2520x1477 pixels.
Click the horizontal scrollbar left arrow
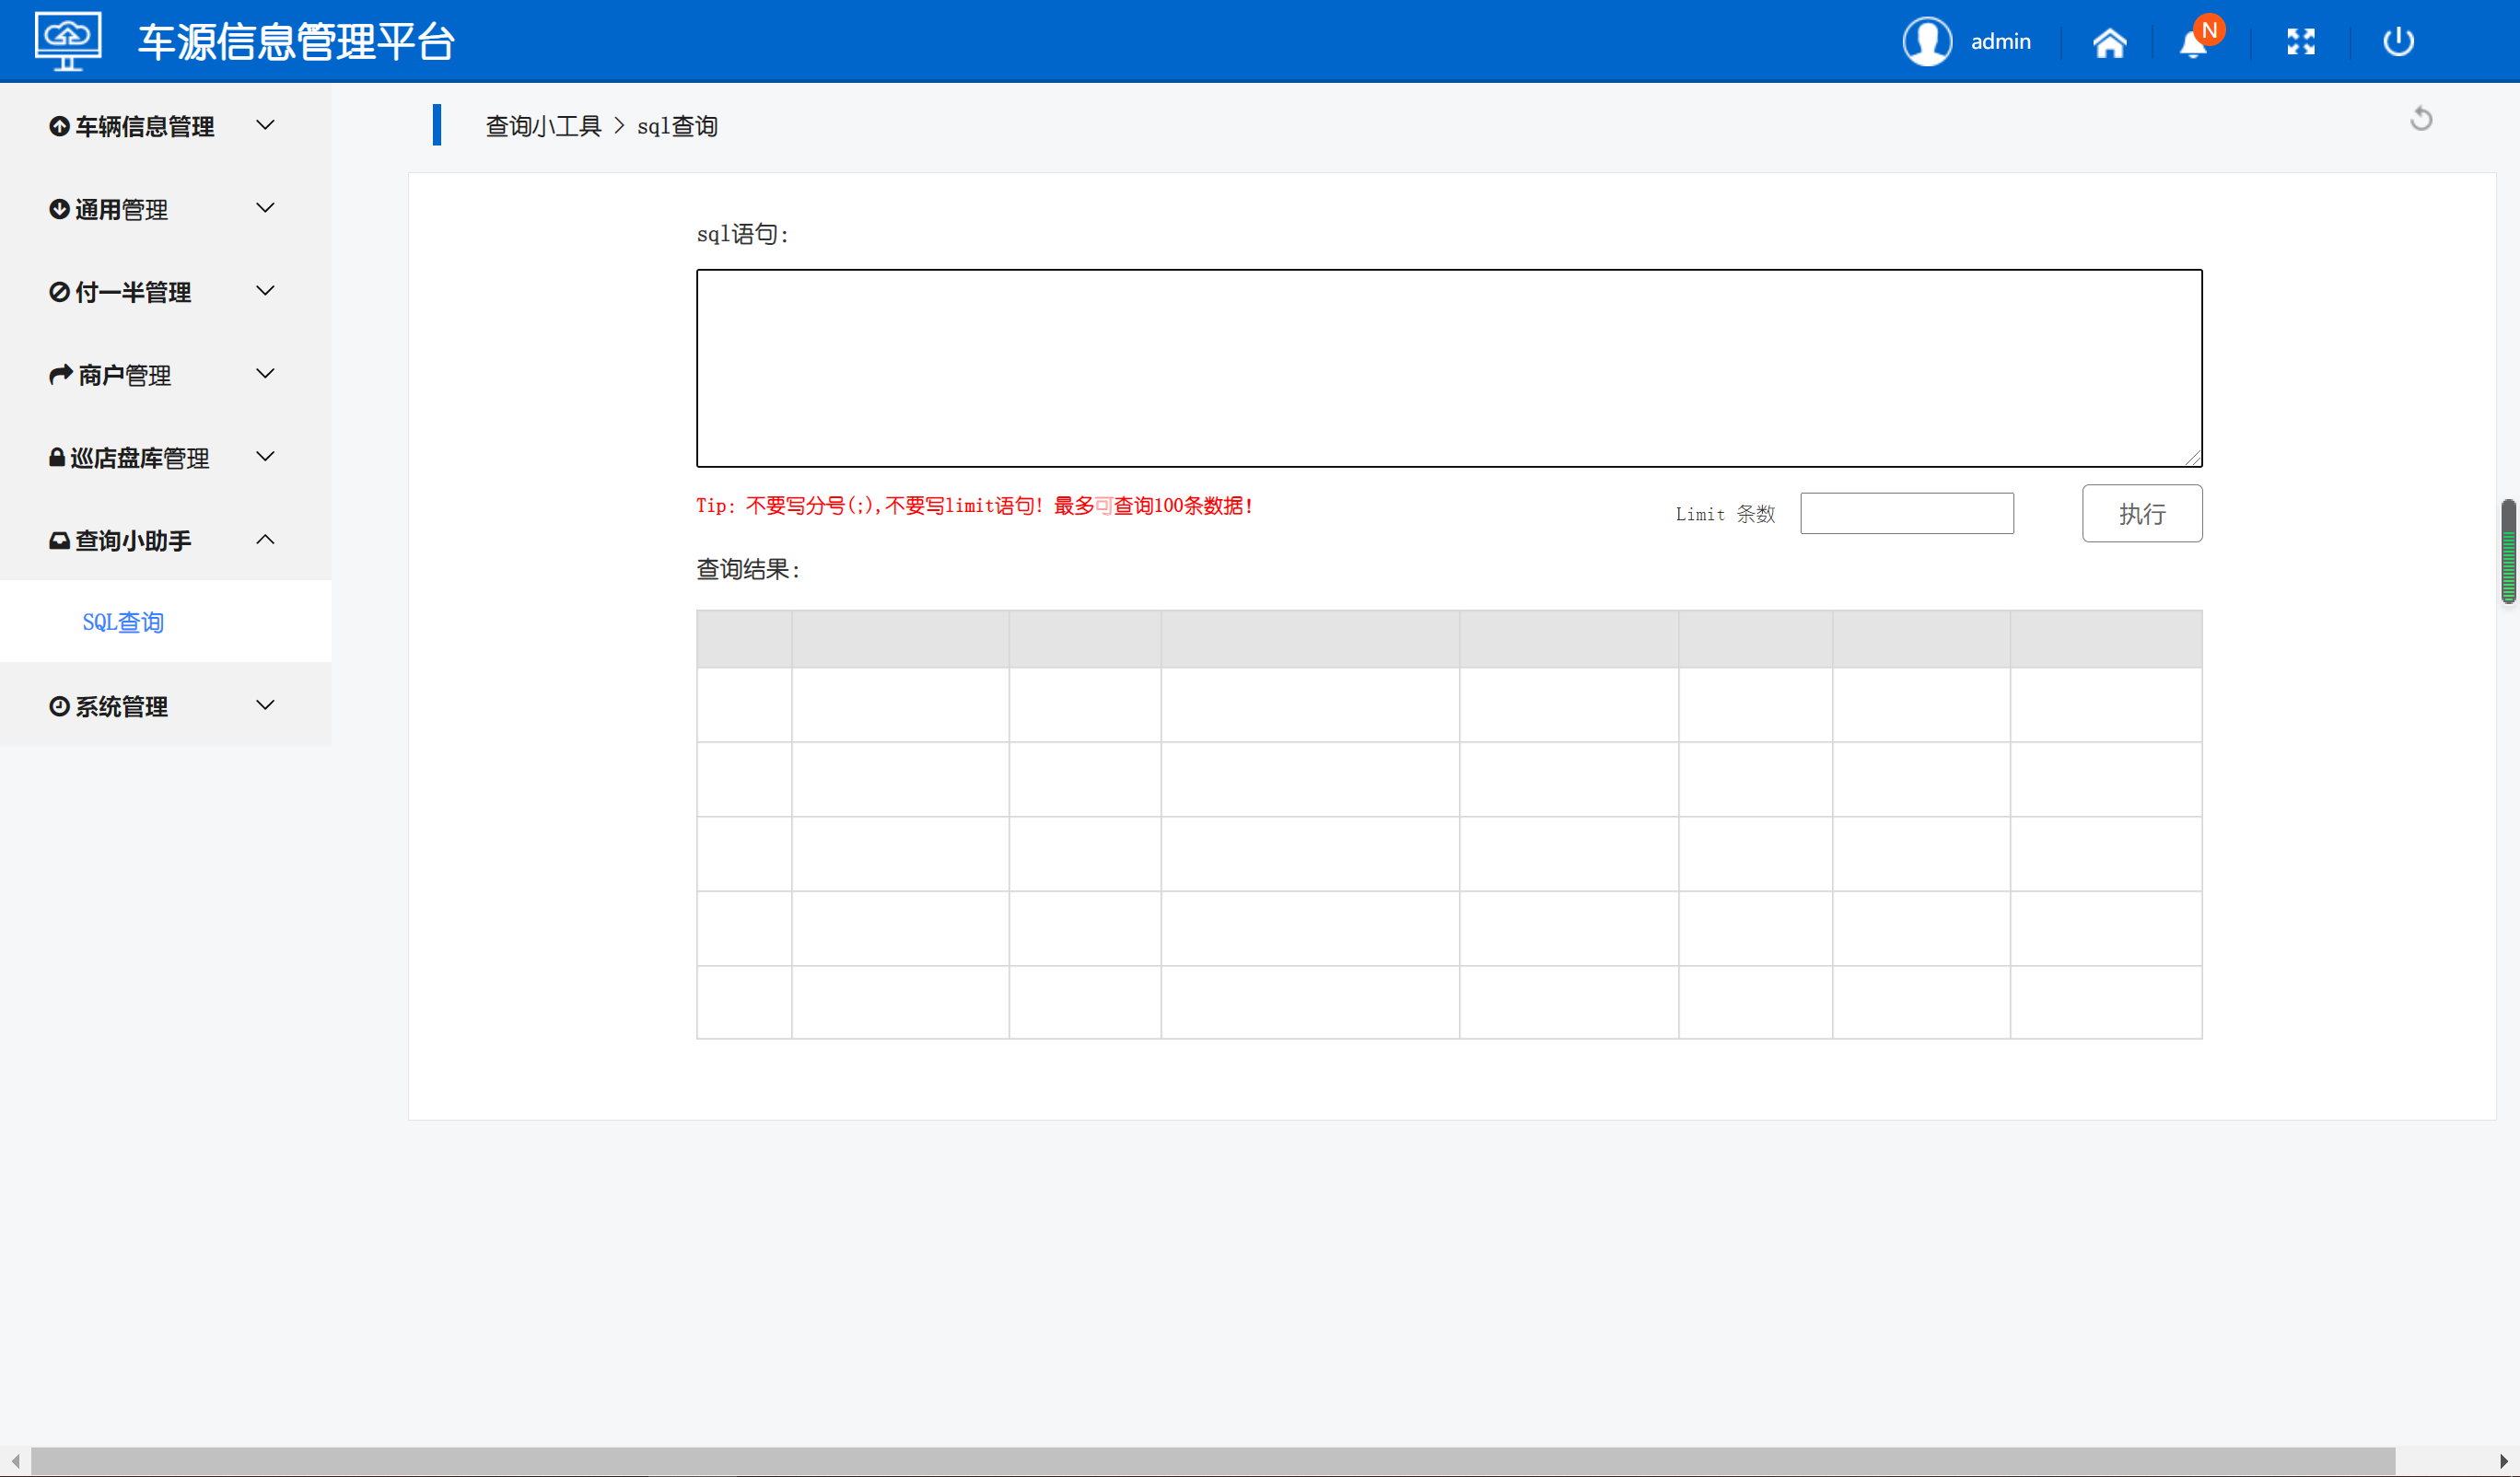pos(15,1461)
